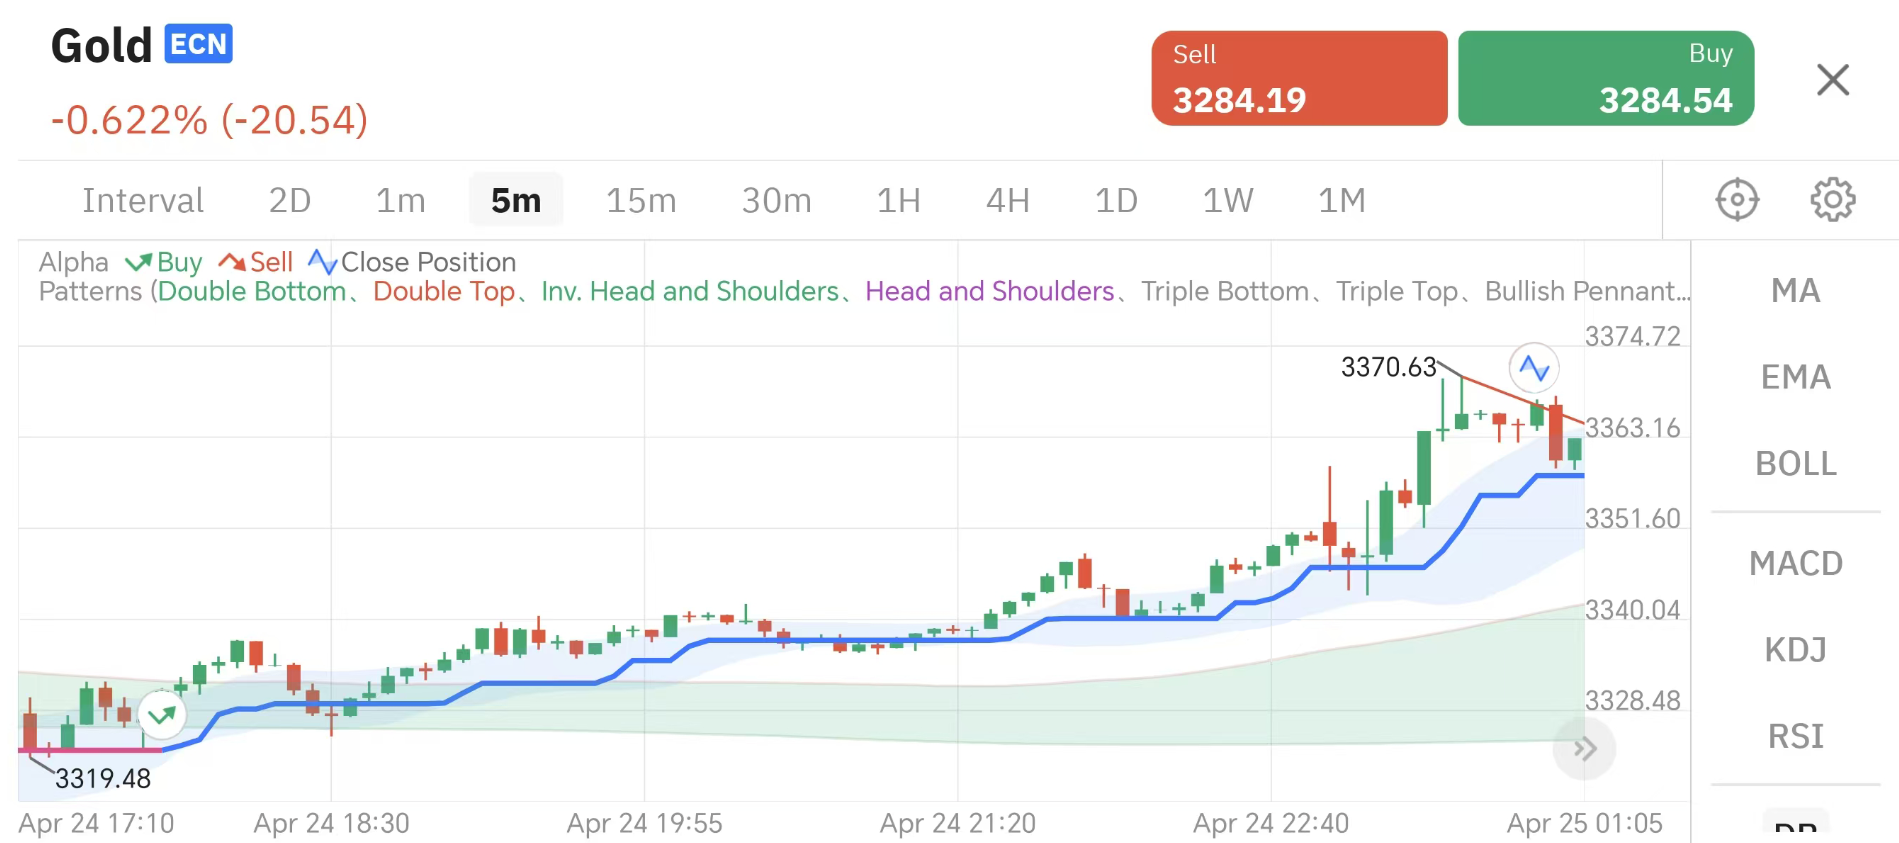
Task: Expand the truncated patterns list at Bullish Pennant
Action: click(1587, 291)
